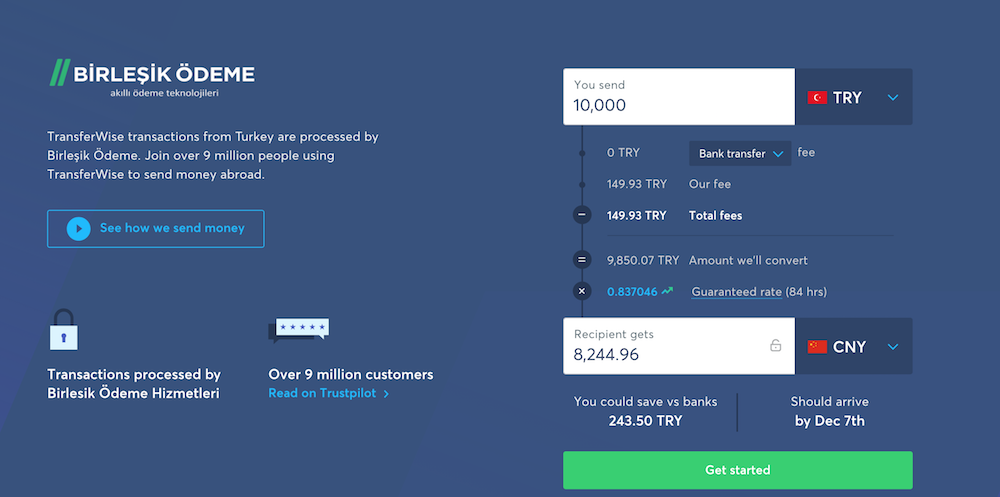Viewport: 1000px width, 497px height.
Task: Click the unlock icon in Recipient gets field
Action: point(776,346)
